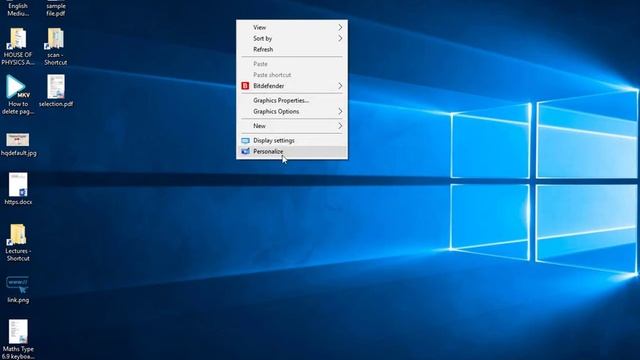Select the Lectures - Shortcut folder icon
Screen dimensions: 640x360
[18, 235]
